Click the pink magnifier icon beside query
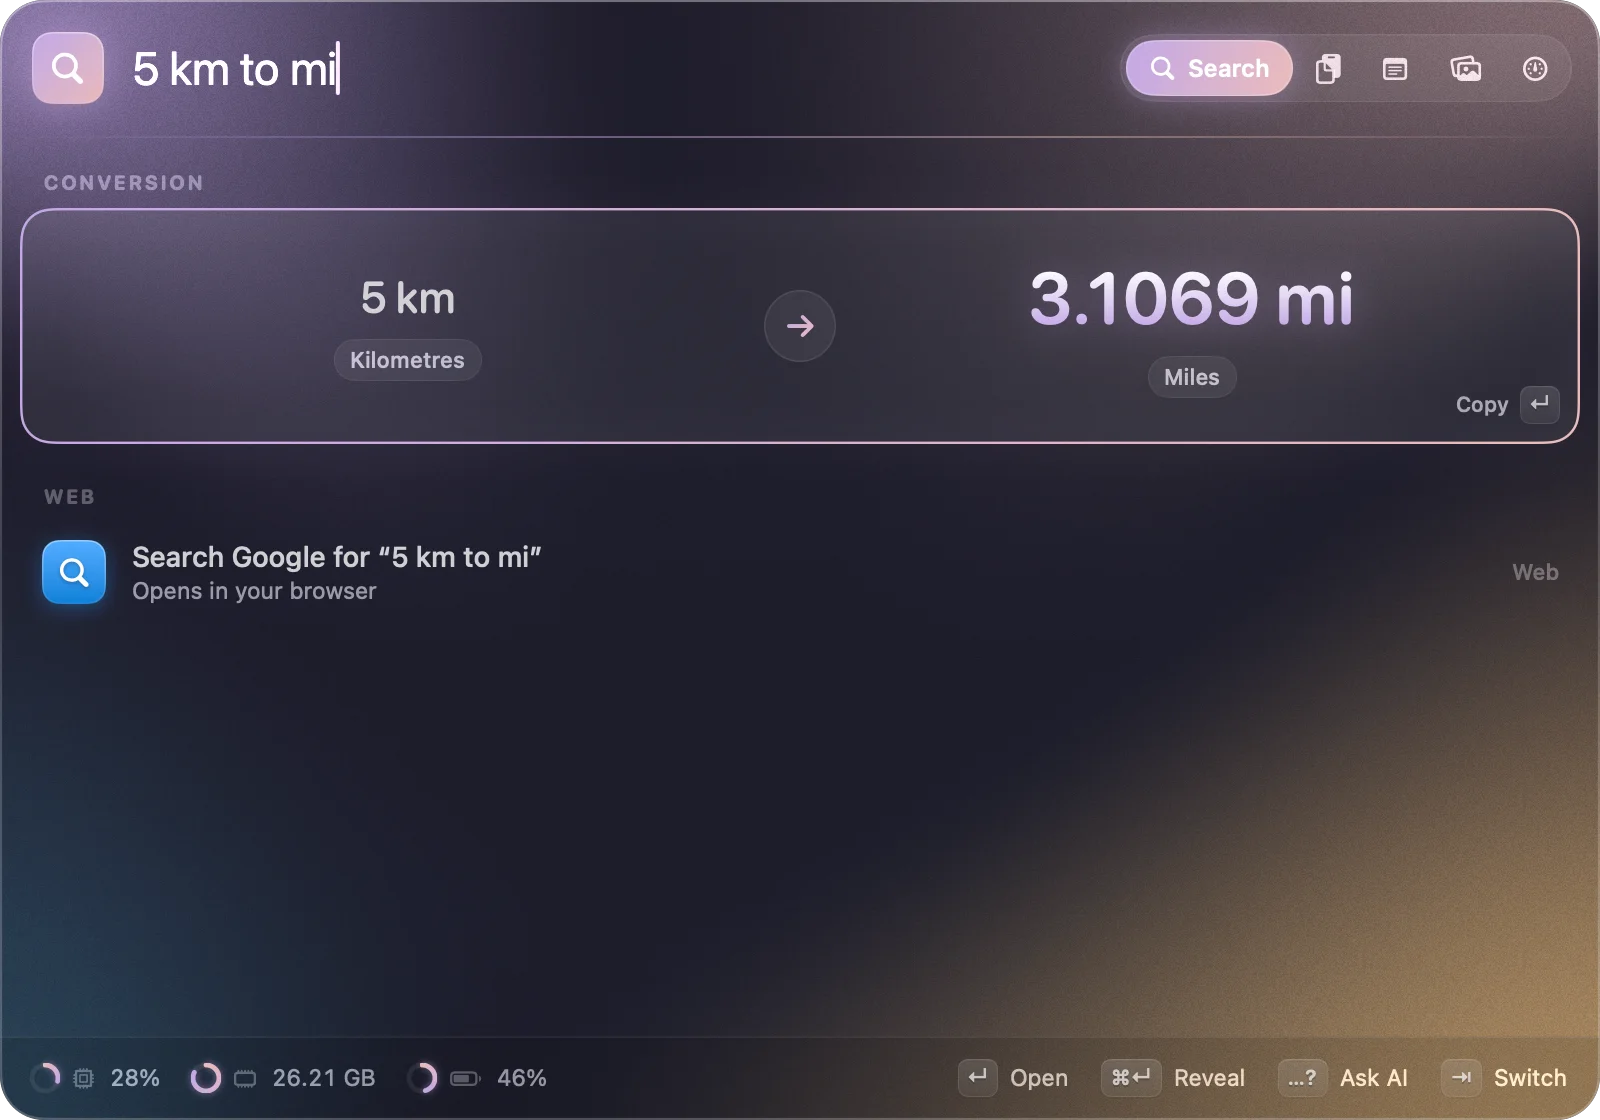This screenshot has width=1600, height=1120. 68,68
